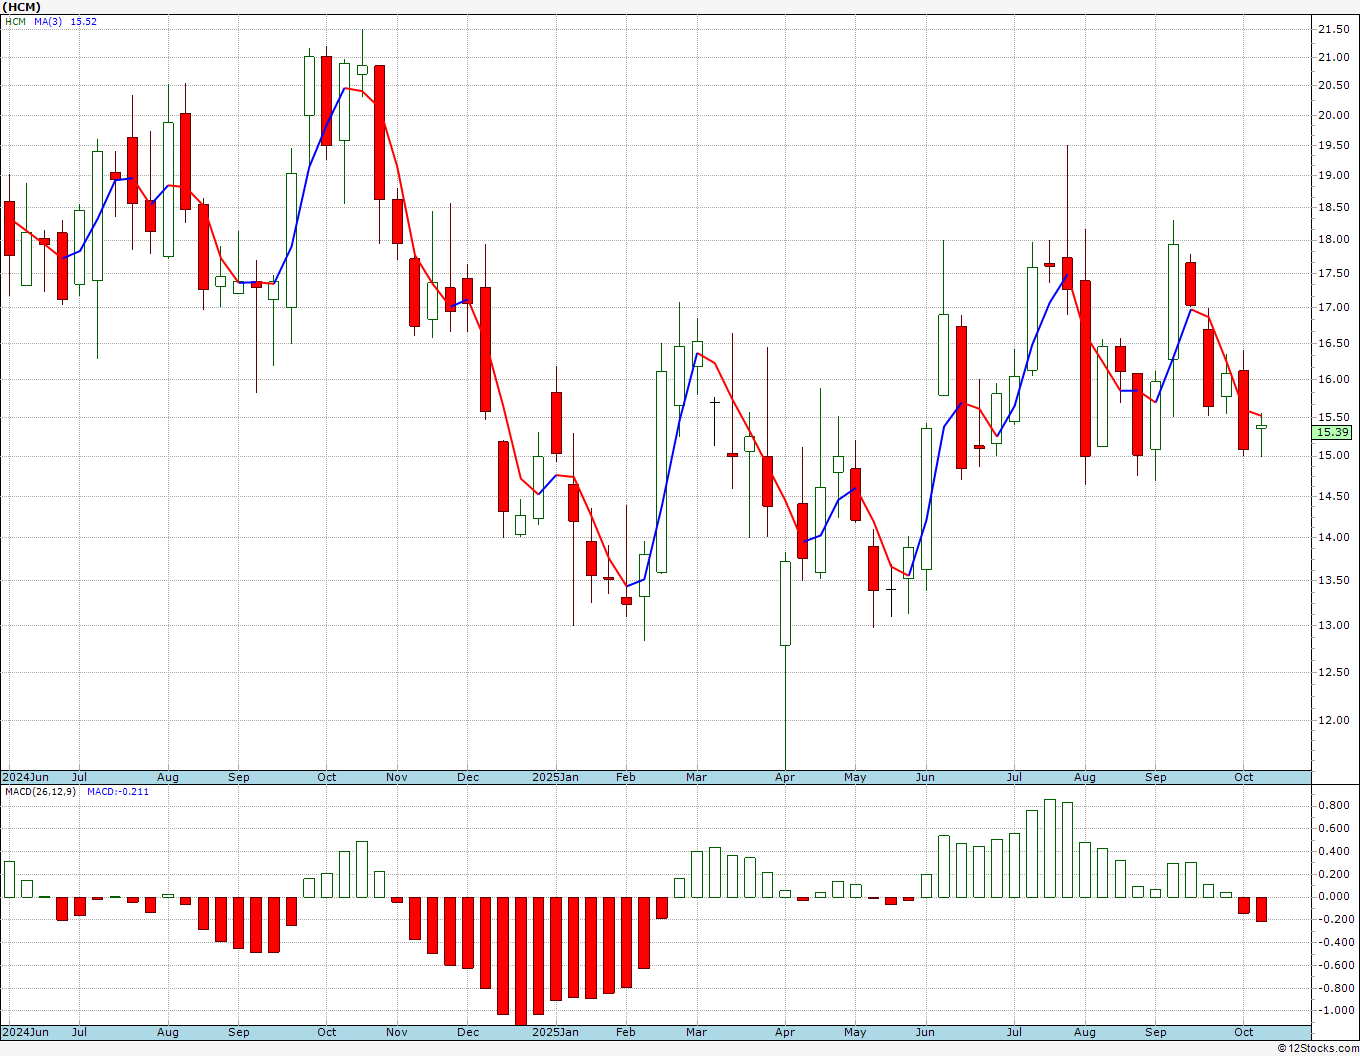
Task: Click Apr on the price chart time axis
Action: [x=785, y=778]
